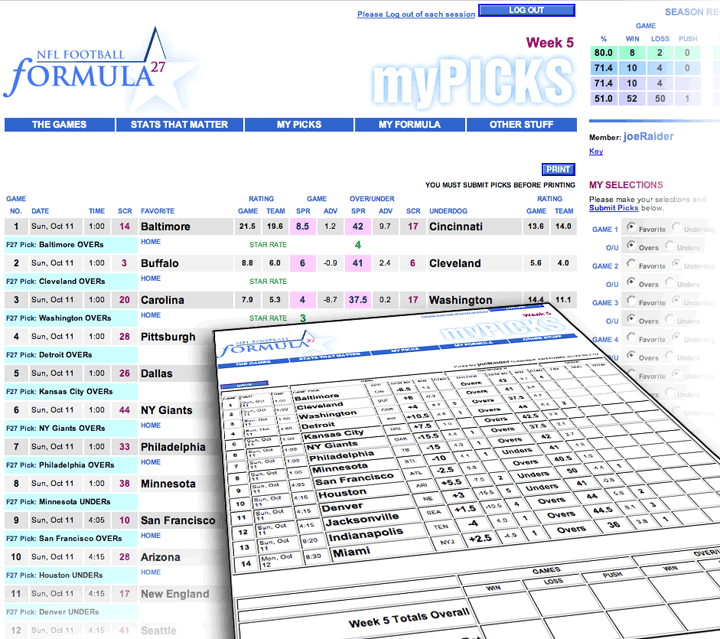This screenshot has height=639, width=720.
Task: Click 'F27 Pick: Minnesota UNDERs' row
Action: [71, 502]
